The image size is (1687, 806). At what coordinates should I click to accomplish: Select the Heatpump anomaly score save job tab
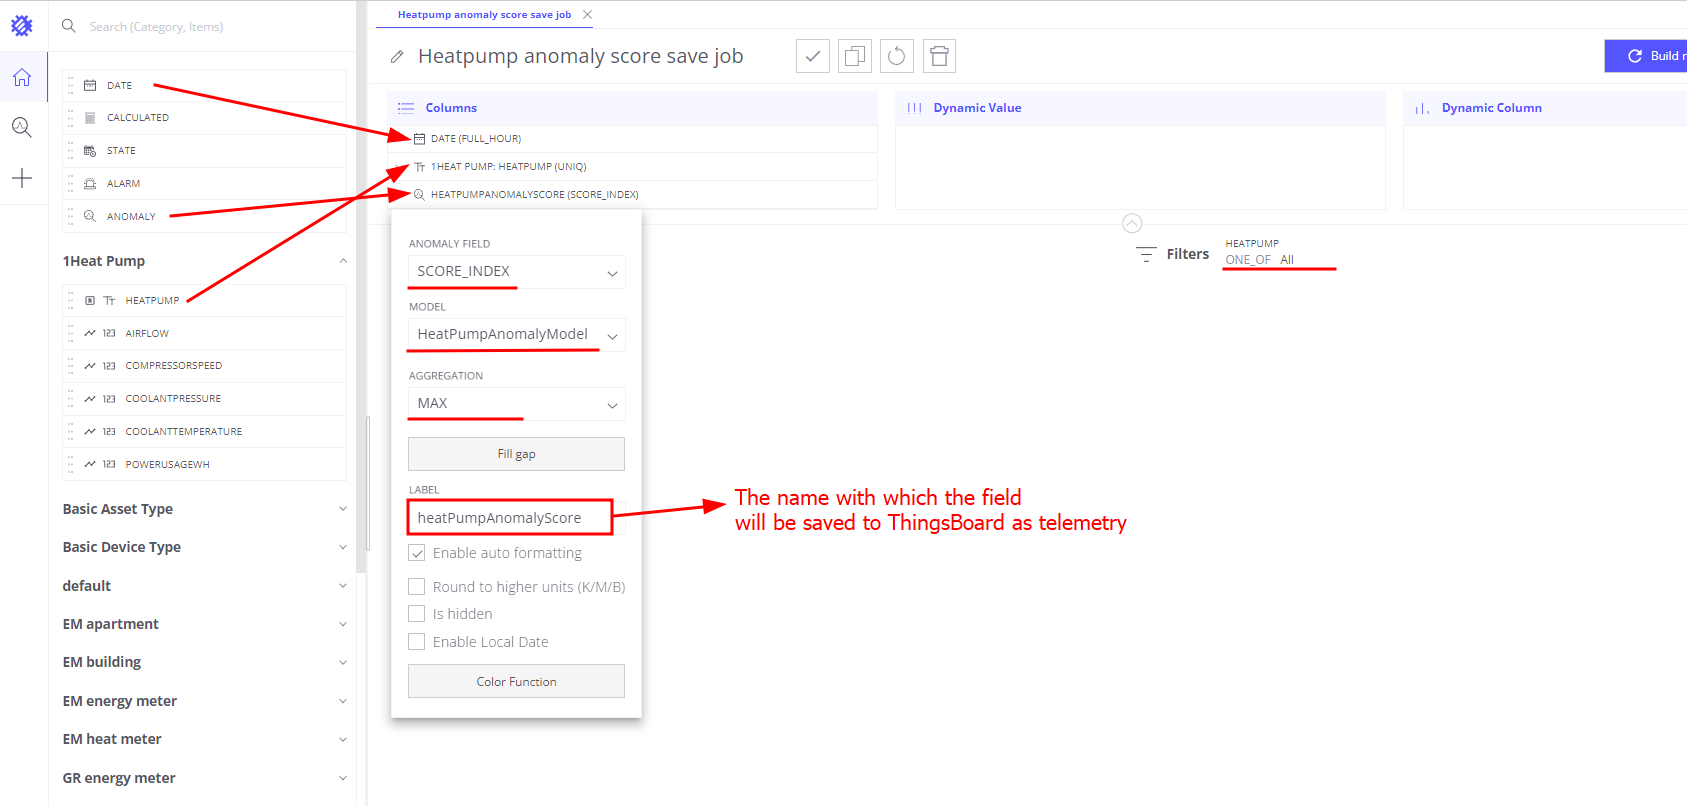[x=484, y=15]
